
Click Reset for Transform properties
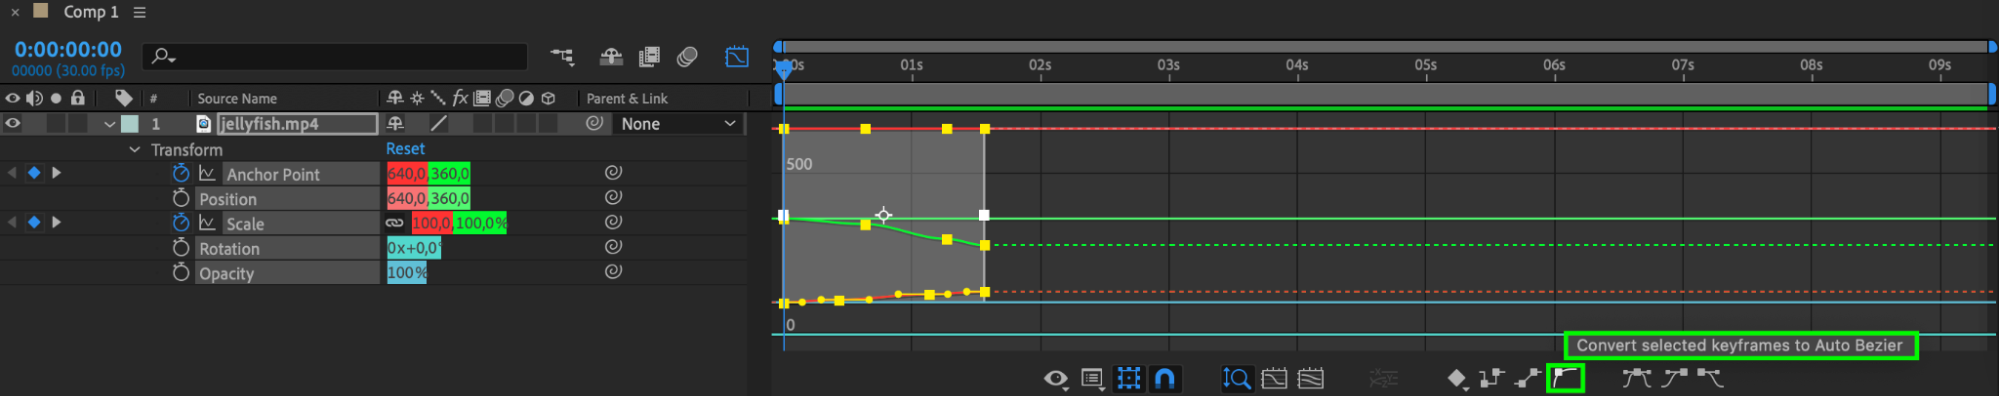pyautogui.click(x=405, y=149)
